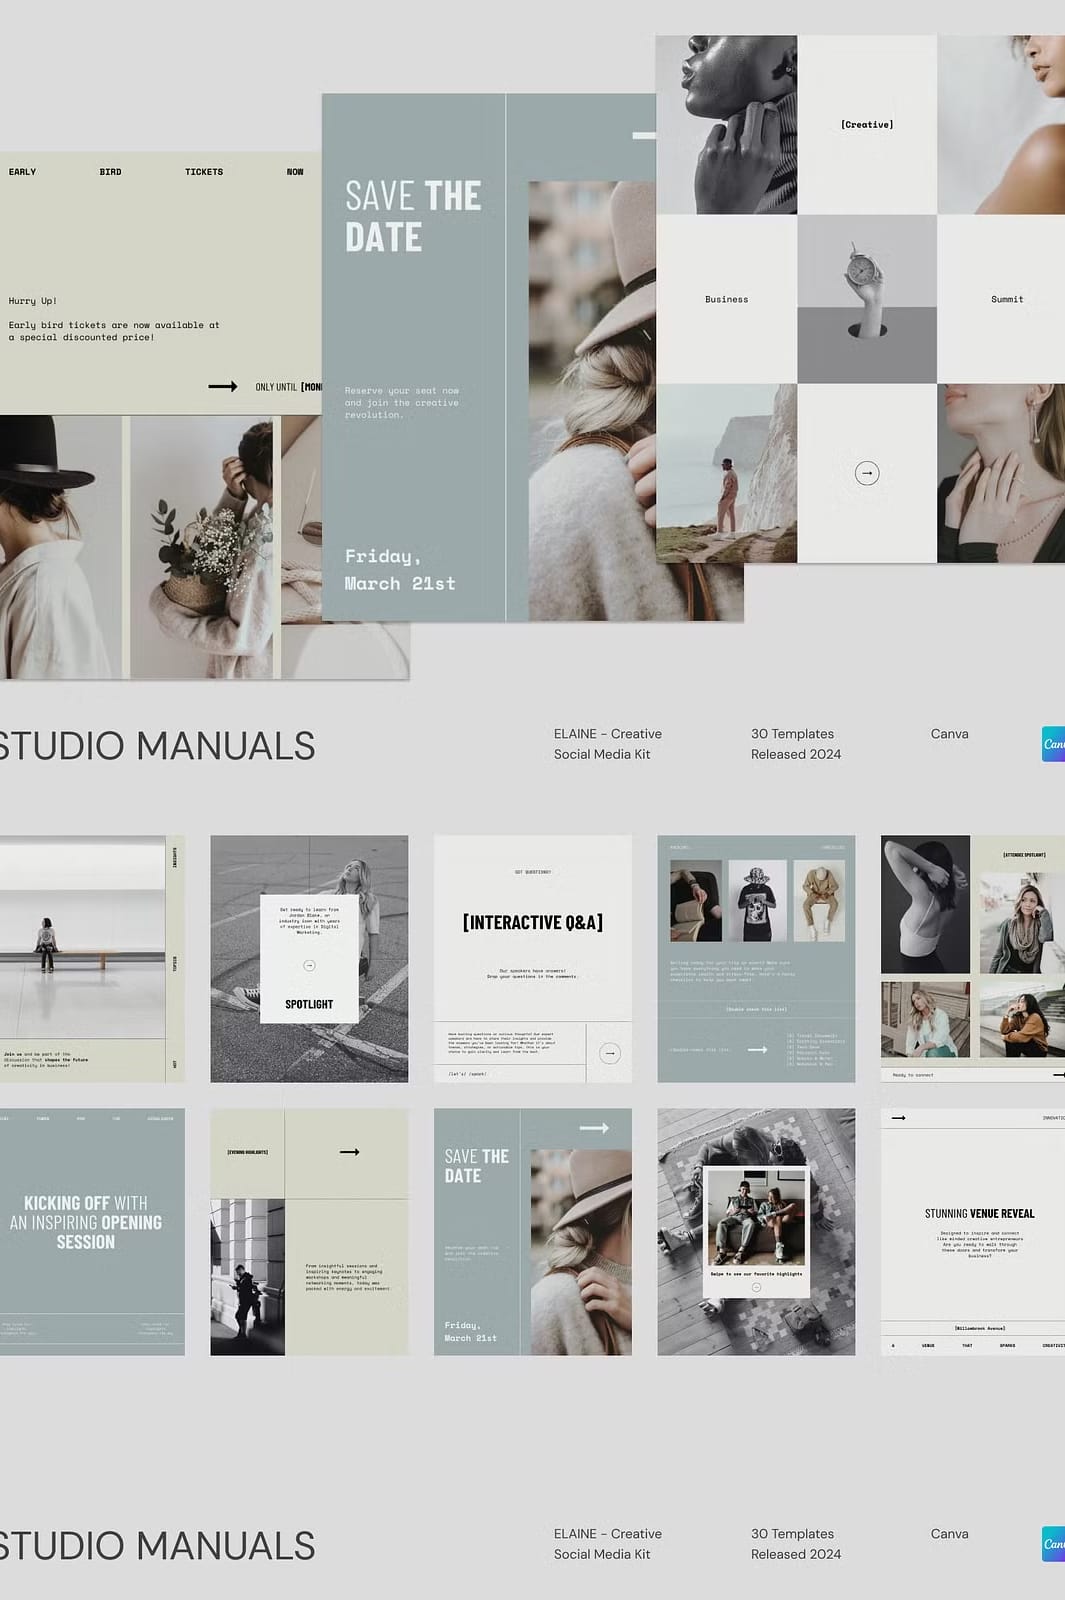Select the Interactive Q&A template thumbnail
The image size is (1065, 1600).
coord(533,958)
